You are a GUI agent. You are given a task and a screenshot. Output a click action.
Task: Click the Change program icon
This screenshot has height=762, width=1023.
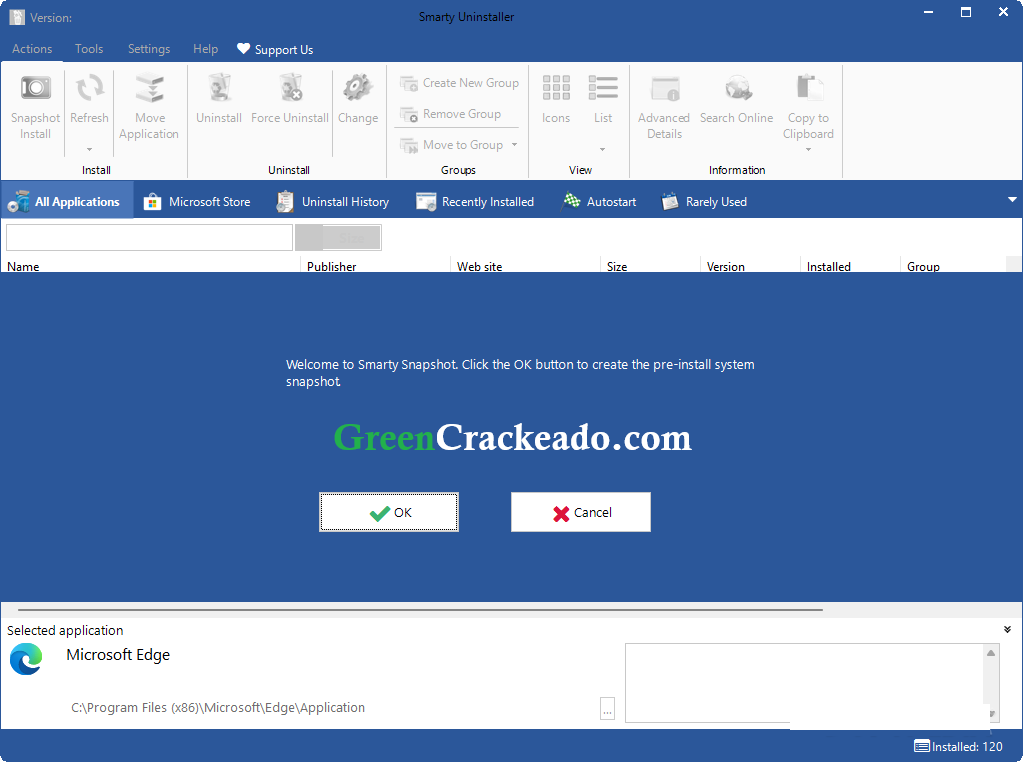[358, 98]
